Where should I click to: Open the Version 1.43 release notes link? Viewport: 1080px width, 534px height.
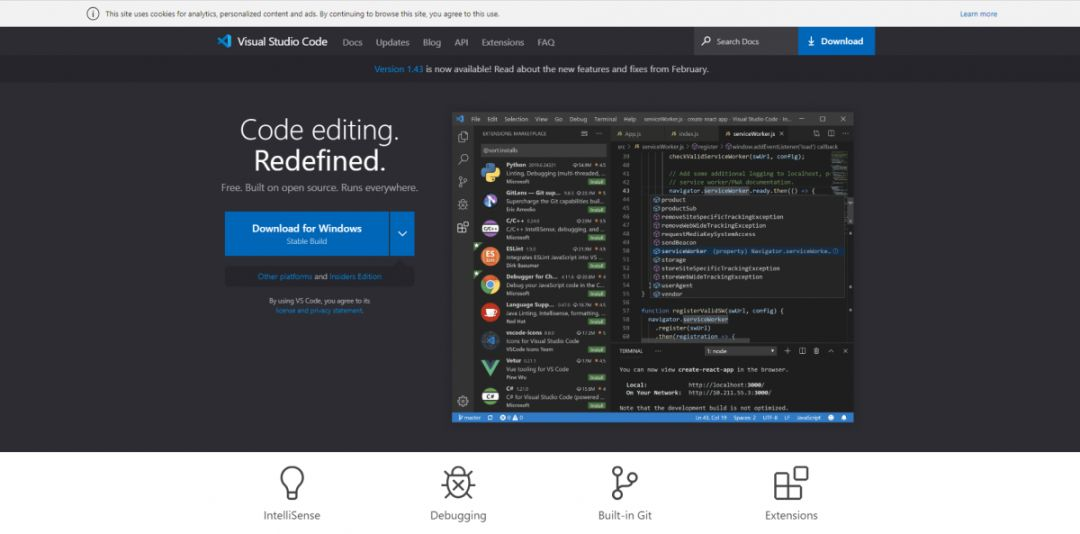pyautogui.click(x=399, y=70)
